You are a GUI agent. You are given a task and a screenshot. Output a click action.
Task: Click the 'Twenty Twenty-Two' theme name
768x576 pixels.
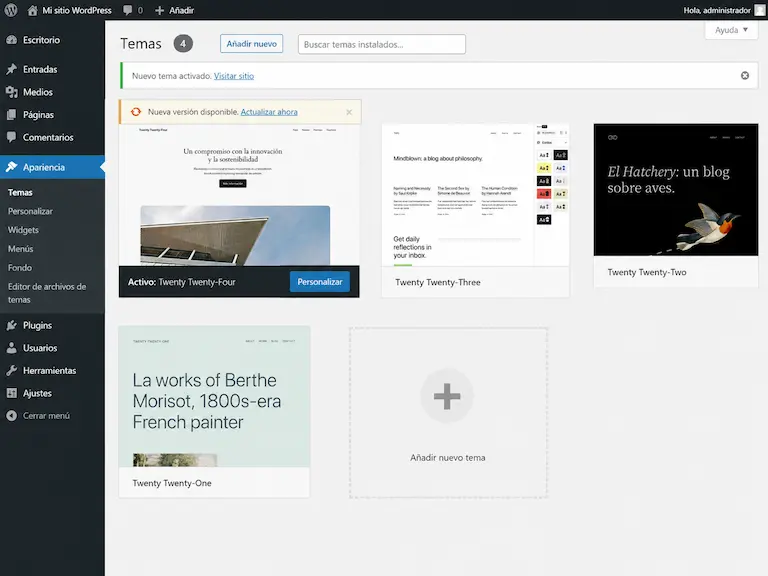(647, 272)
